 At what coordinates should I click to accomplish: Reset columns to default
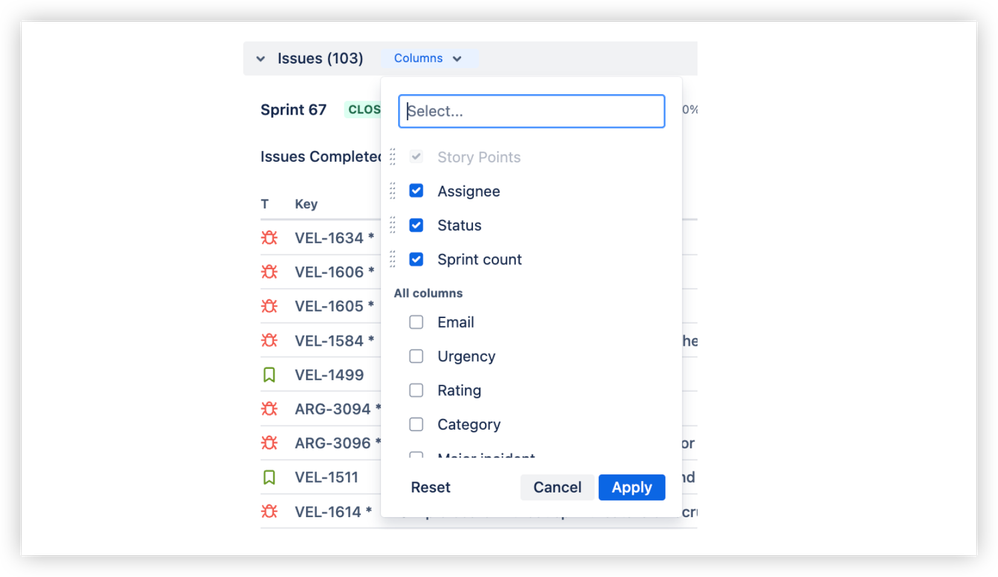tap(430, 487)
